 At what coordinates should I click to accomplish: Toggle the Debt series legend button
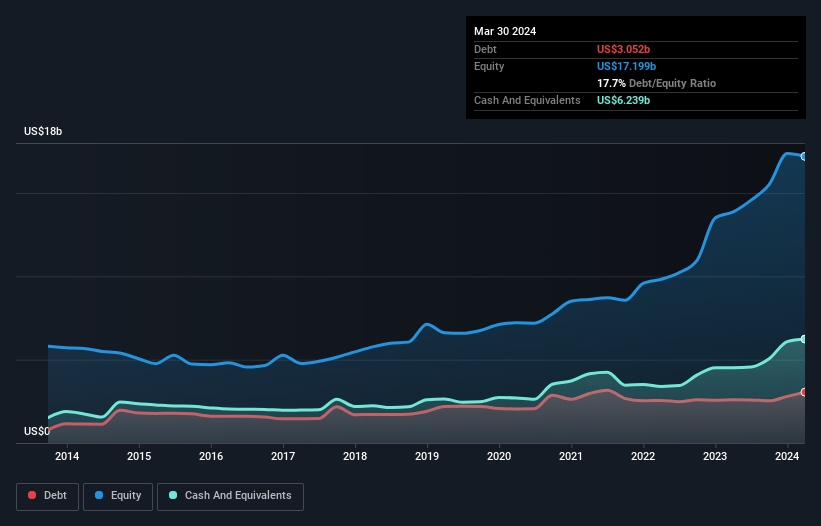[x=48, y=496]
